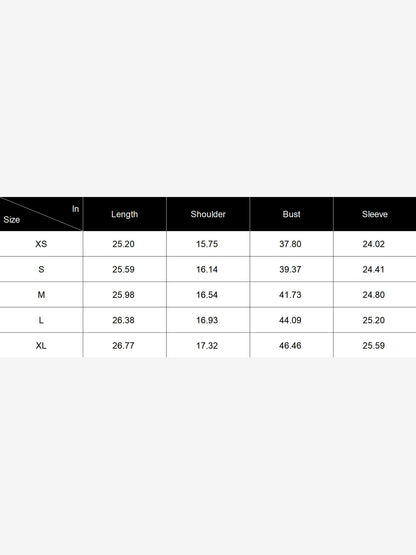Screen dimensions: 416x555
Task: Select the L size row label
Action: pos(41,320)
